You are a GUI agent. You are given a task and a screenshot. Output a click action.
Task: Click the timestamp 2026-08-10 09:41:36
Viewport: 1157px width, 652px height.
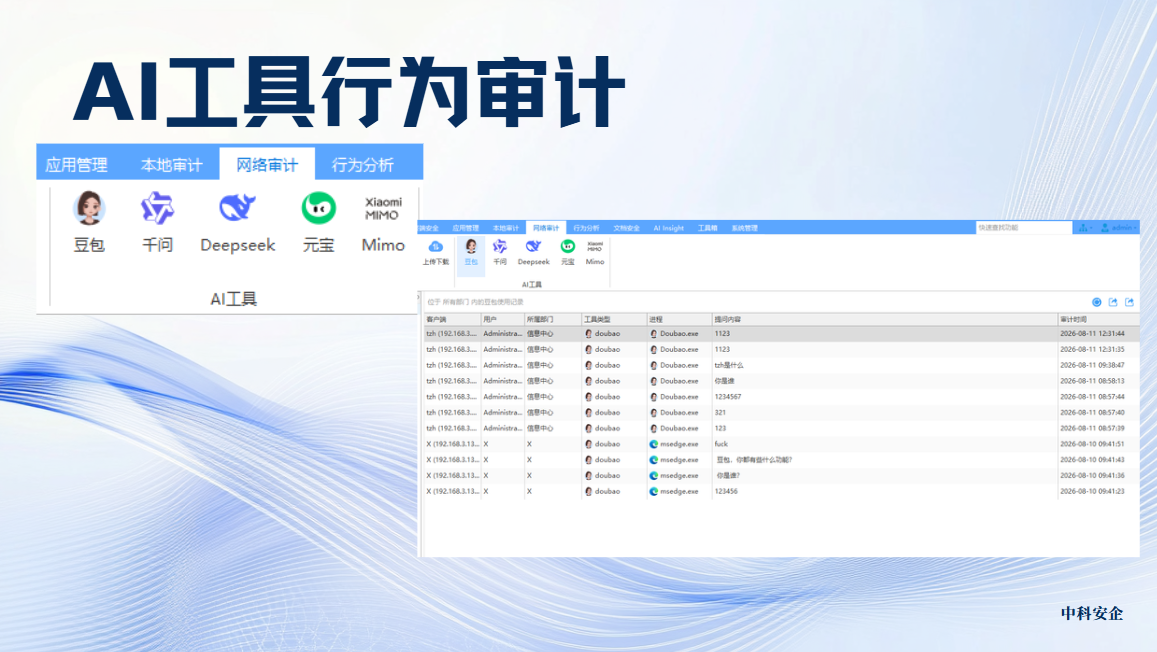pyautogui.click(x=1092, y=476)
